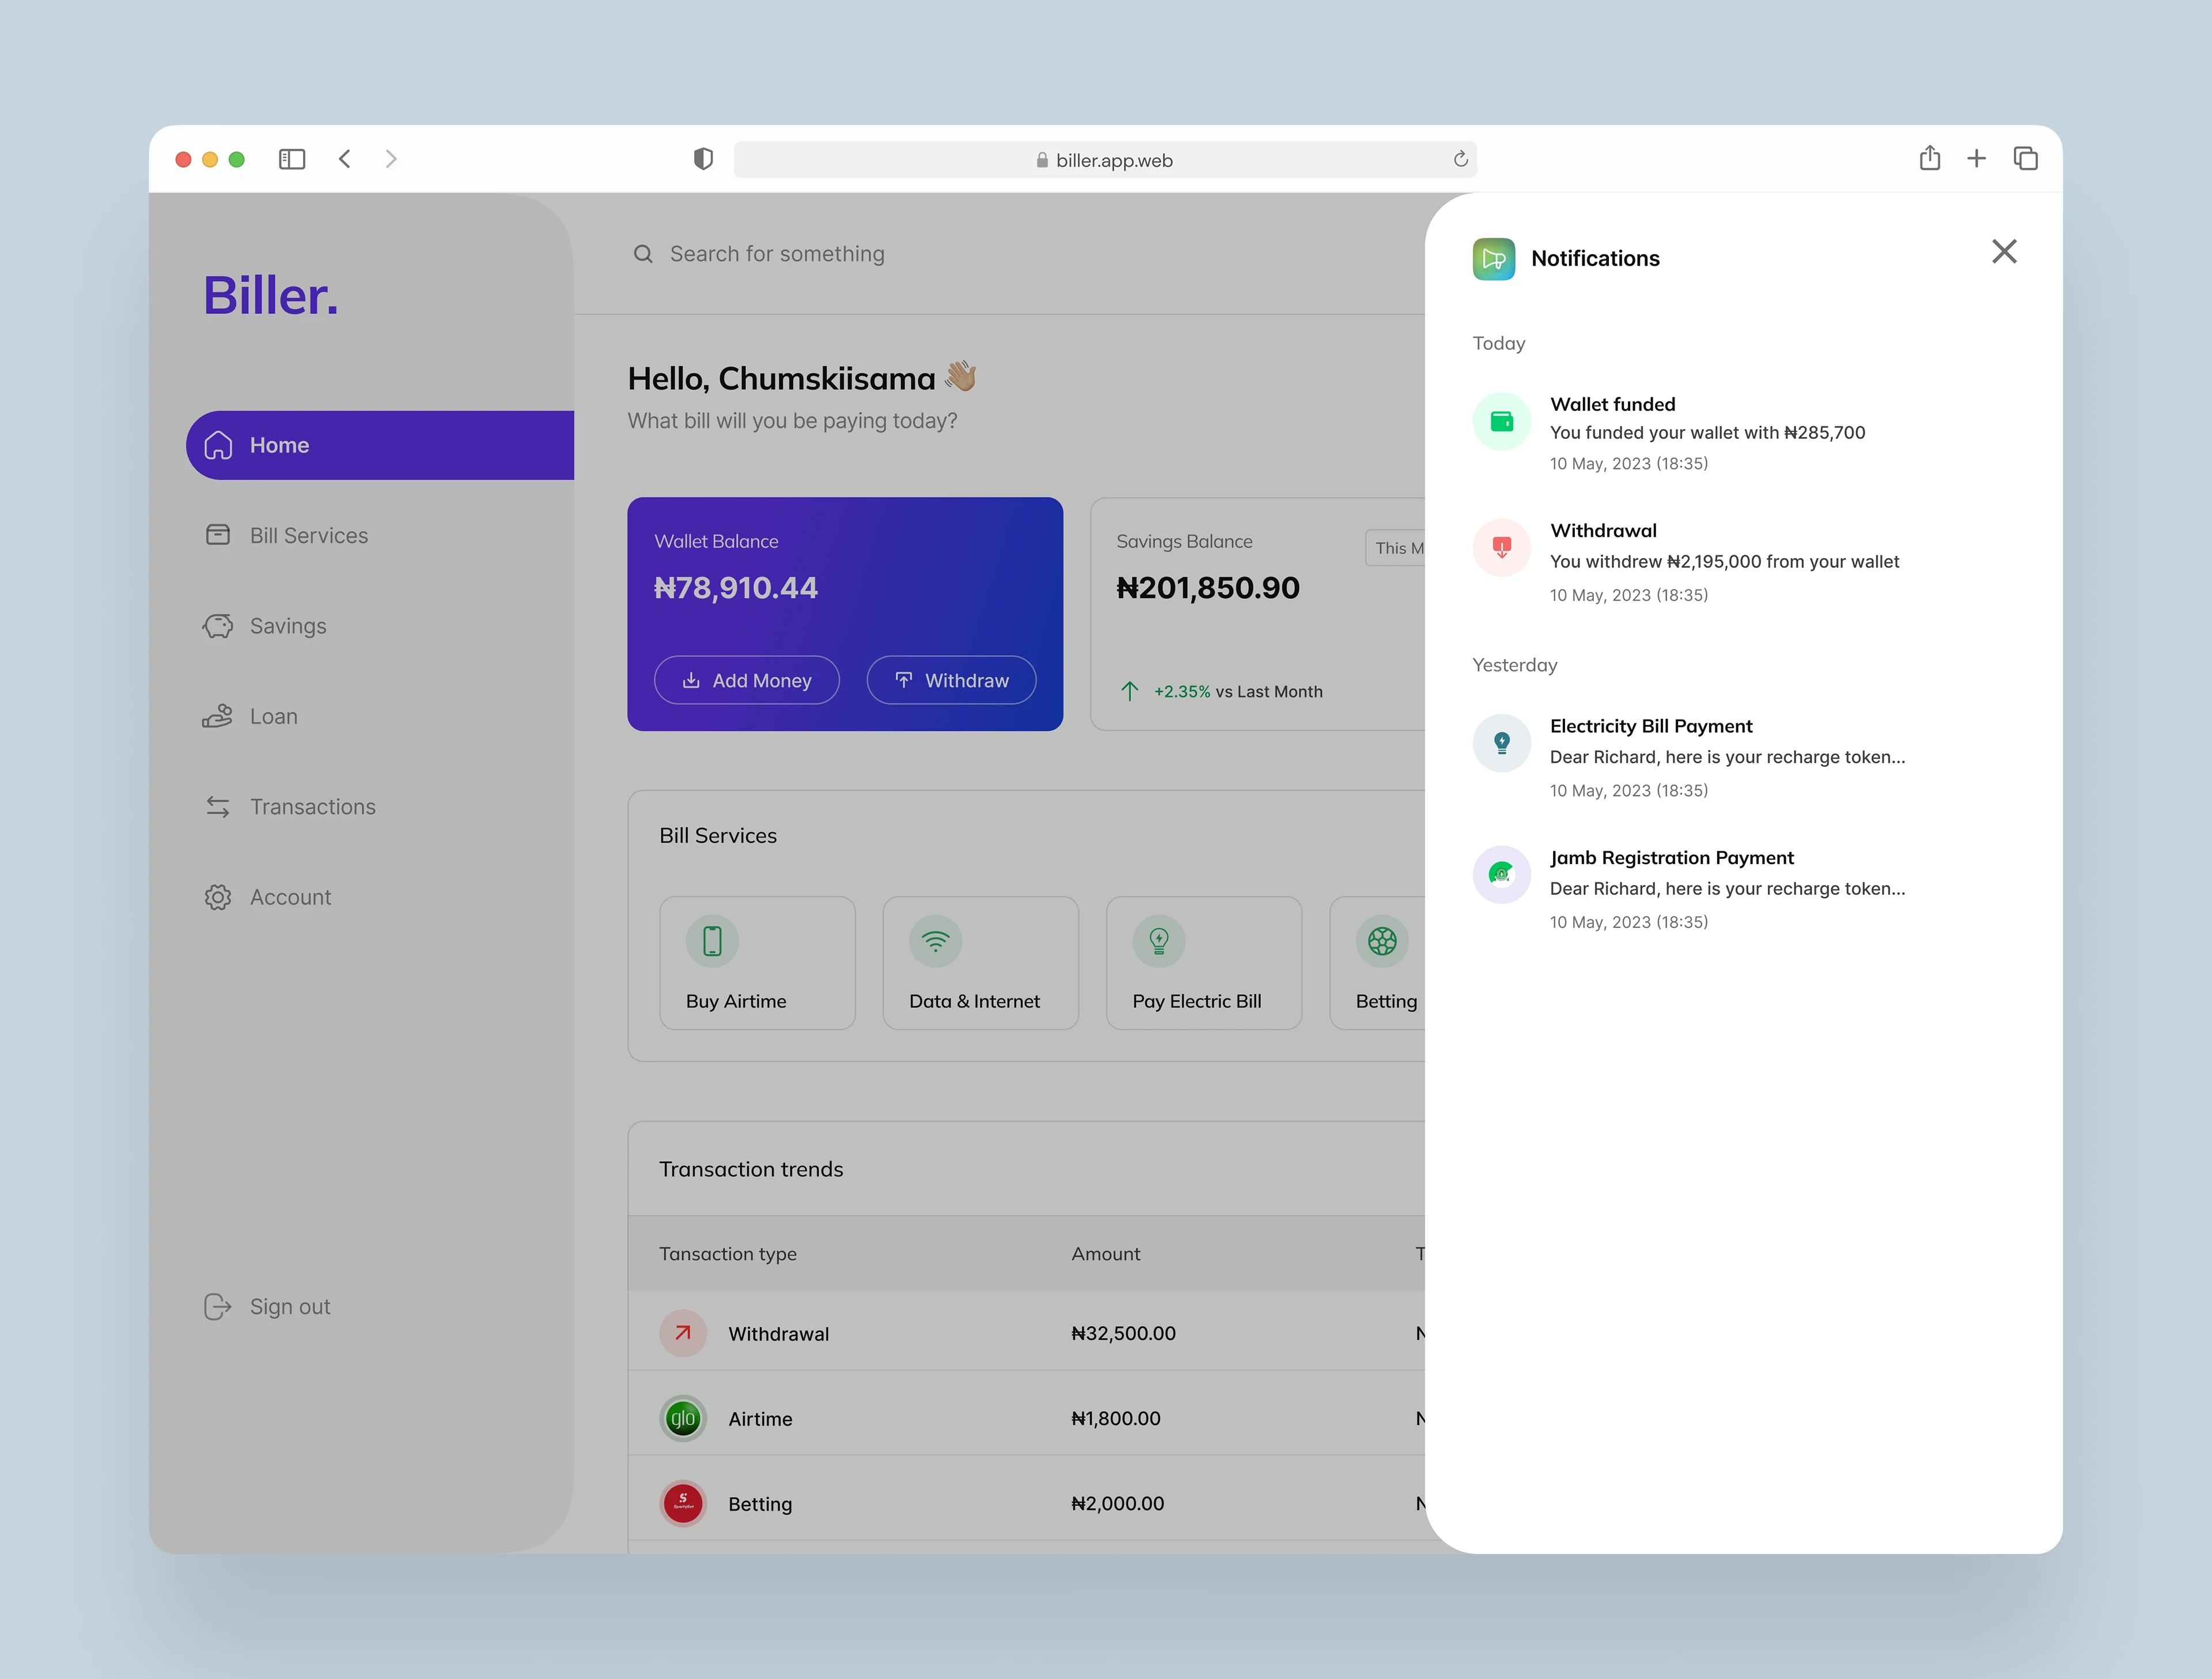Toggle the browser sidebar icon
2212x1679 pixels.
[292, 159]
